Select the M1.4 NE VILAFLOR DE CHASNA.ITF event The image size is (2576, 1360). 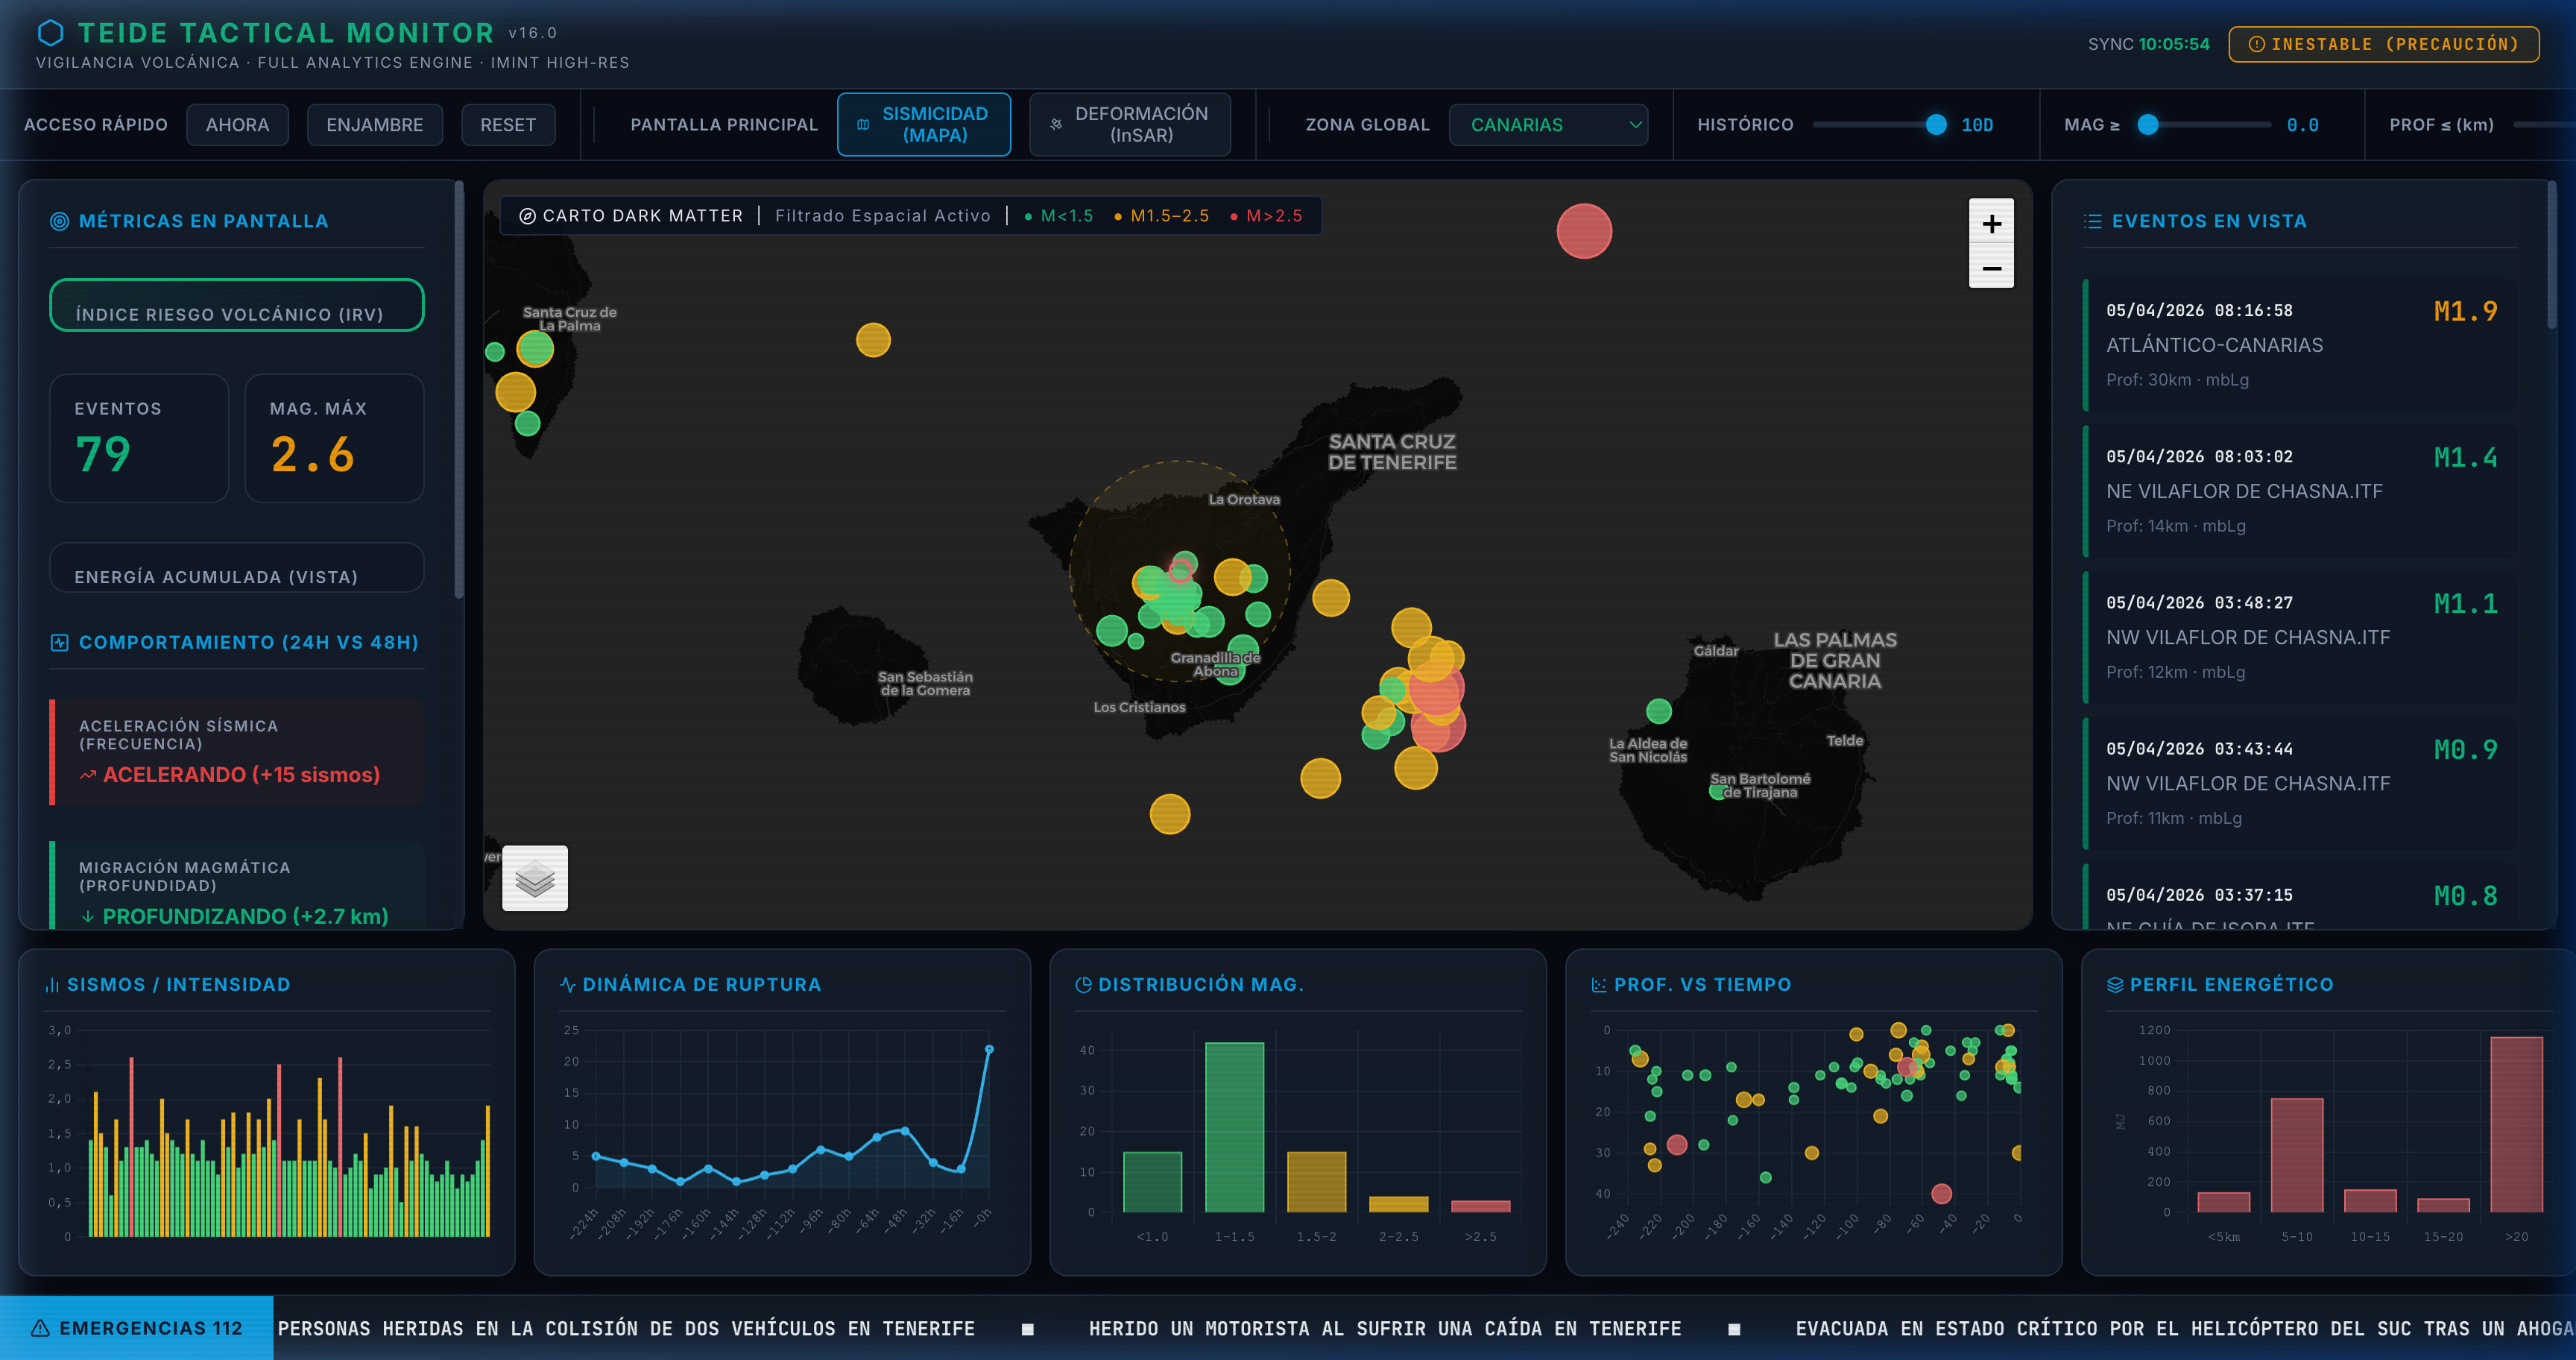pos(2300,491)
